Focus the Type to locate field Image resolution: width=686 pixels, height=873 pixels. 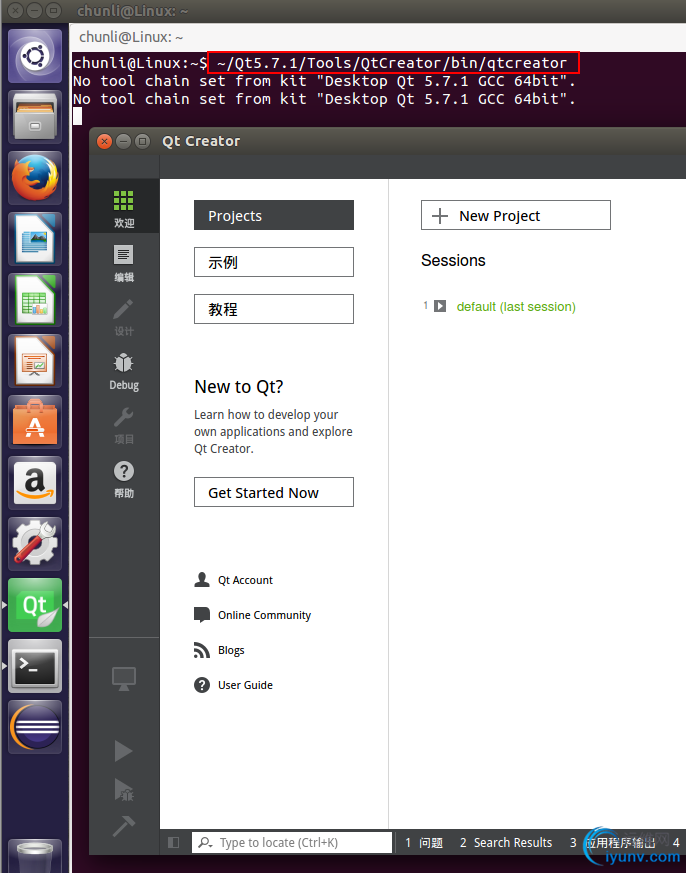tap(292, 842)
